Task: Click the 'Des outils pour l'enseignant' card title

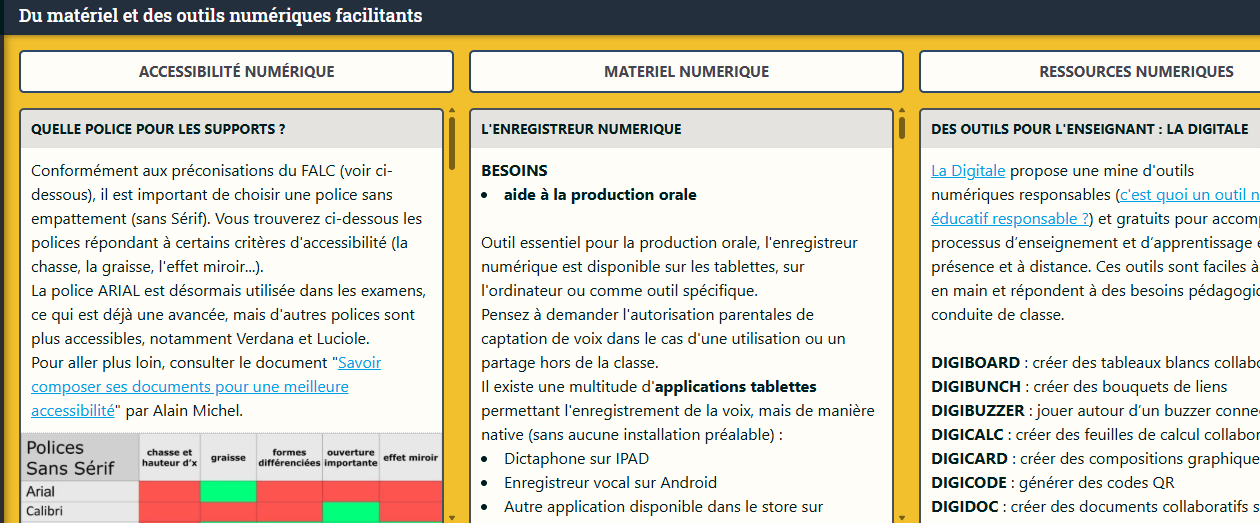Action: coord(1088,129)
